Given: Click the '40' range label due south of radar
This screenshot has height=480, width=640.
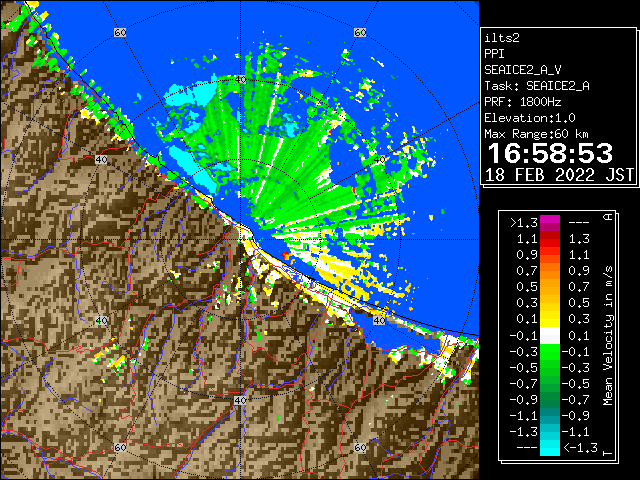Looking at the screenshot, I should [x=240, y=400].
